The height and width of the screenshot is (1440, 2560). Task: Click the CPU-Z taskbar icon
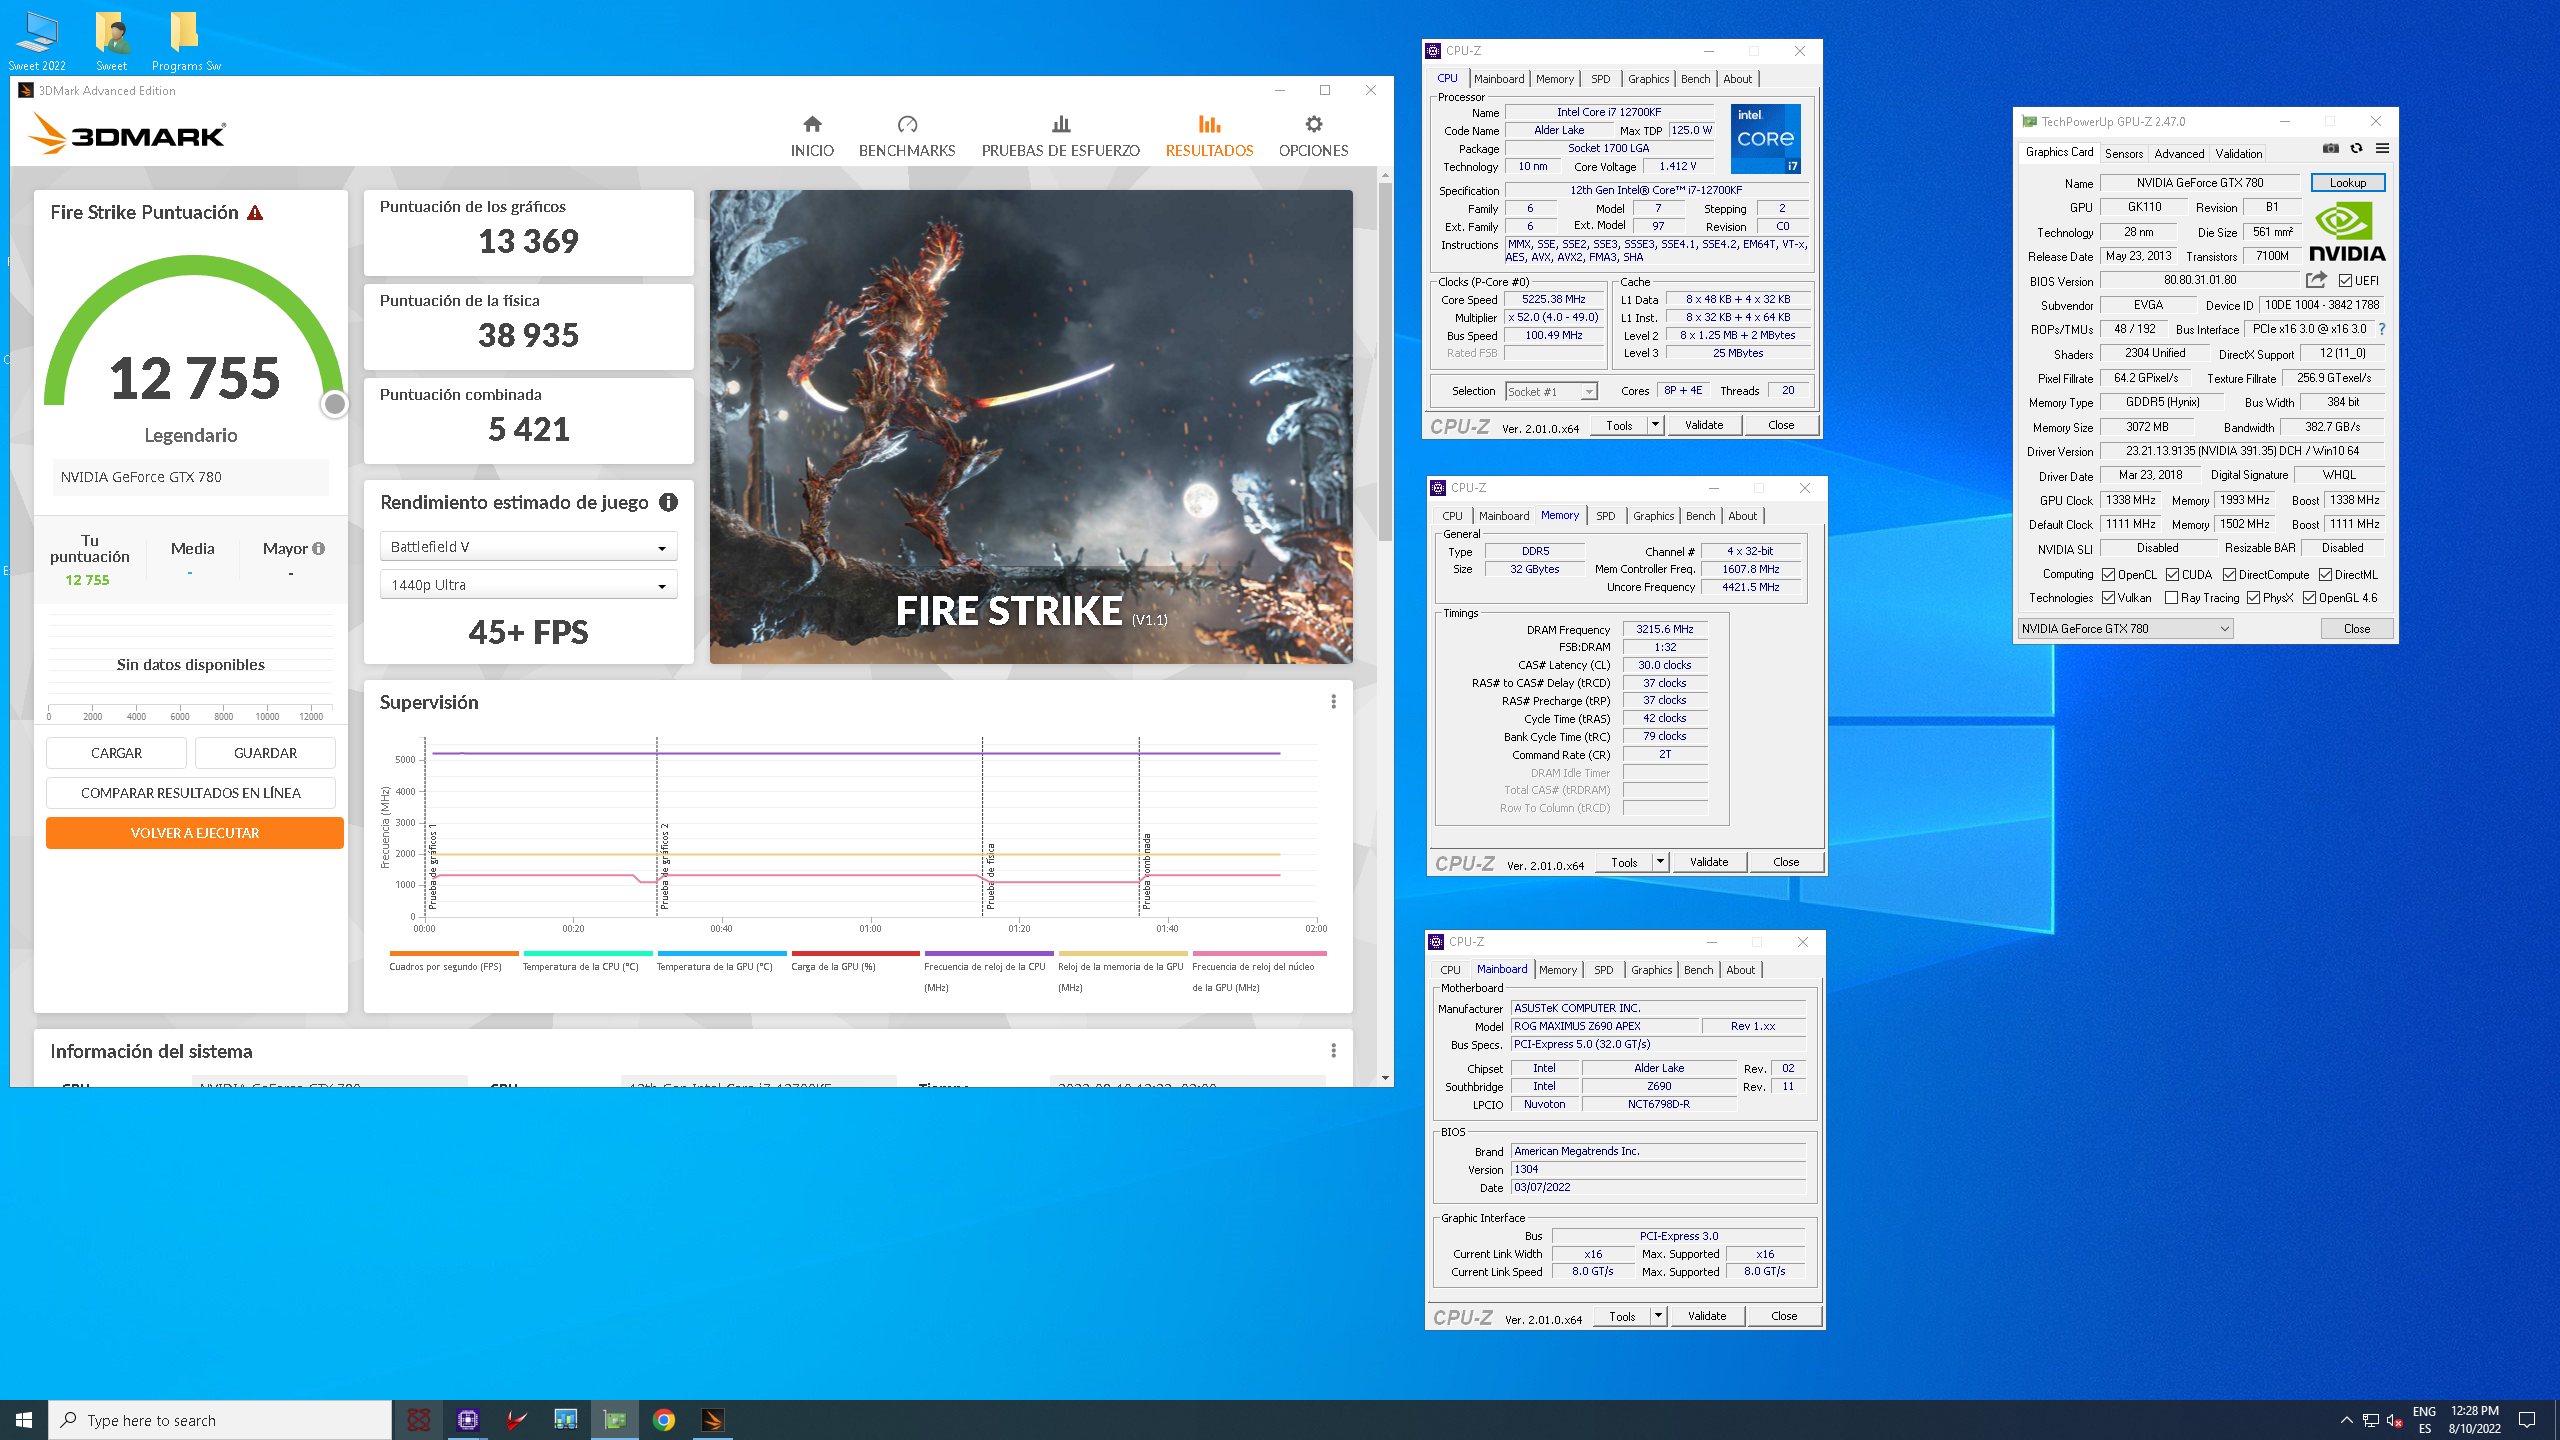(467, 1420)
